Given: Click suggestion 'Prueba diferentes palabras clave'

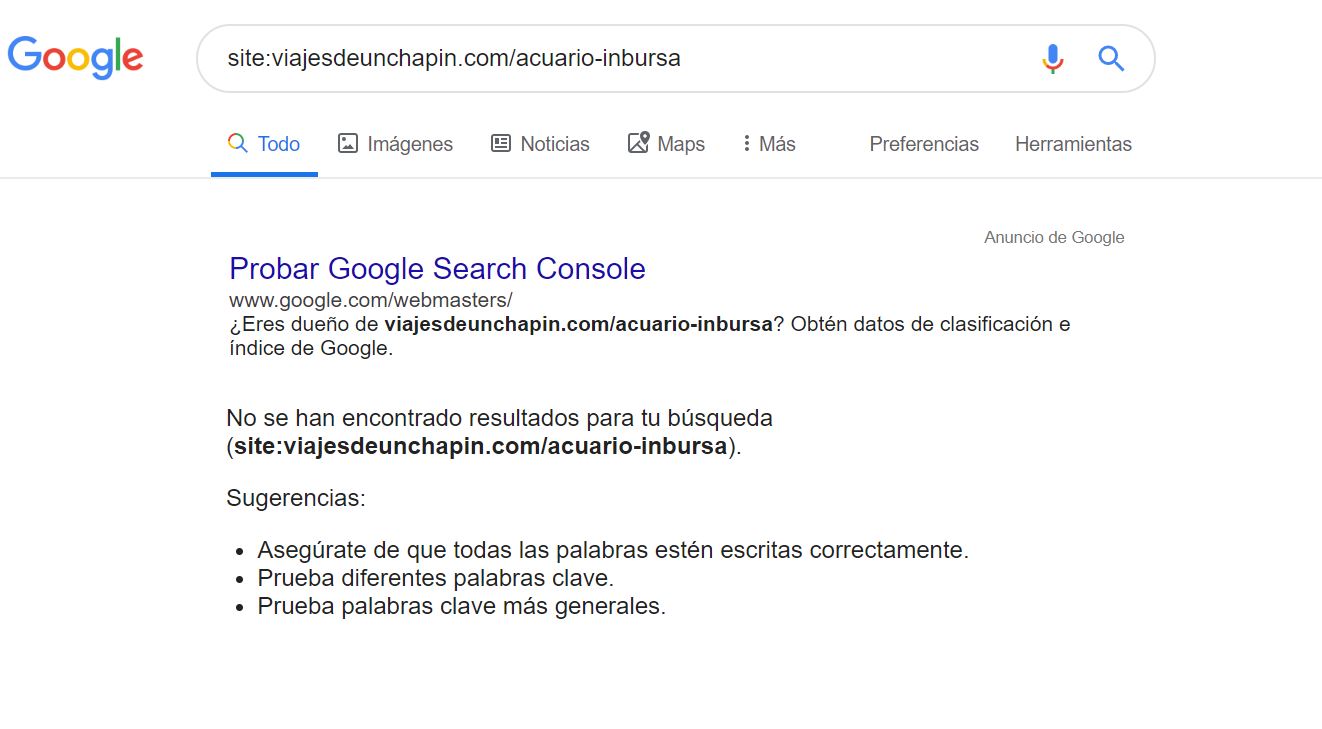Looking at the screenshot, I should click(x=435, y=578).
